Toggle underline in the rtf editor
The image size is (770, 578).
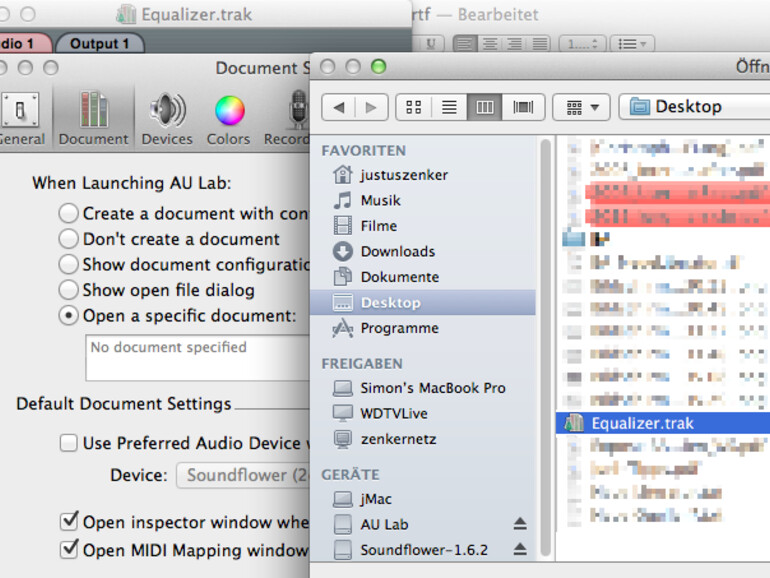(431, 44)
